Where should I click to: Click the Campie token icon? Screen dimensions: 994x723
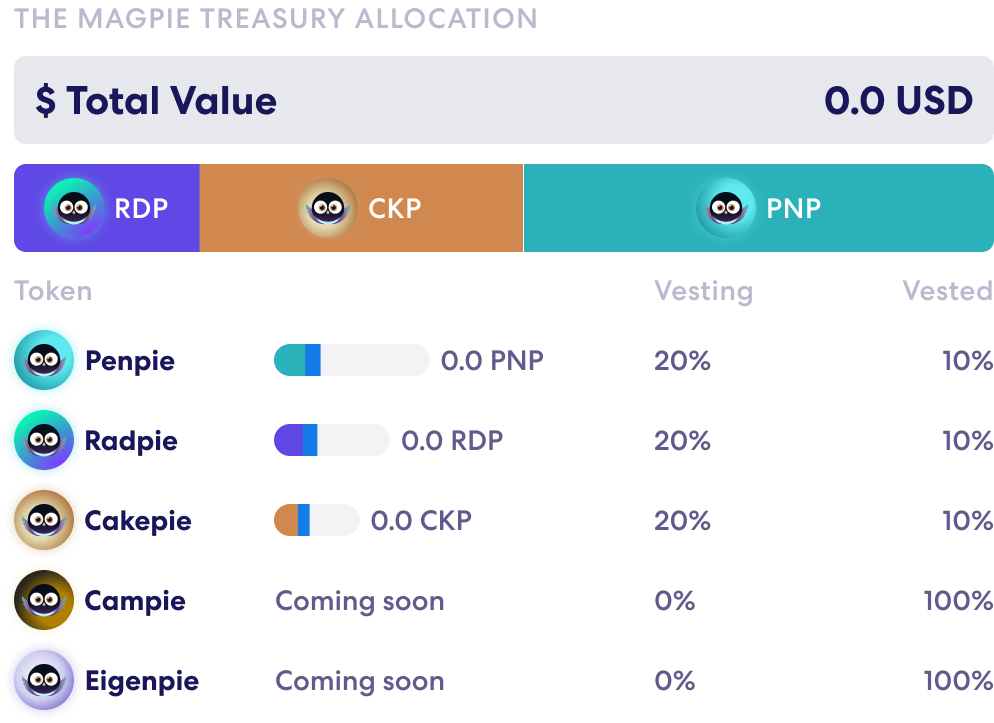(x=43, y=600)
